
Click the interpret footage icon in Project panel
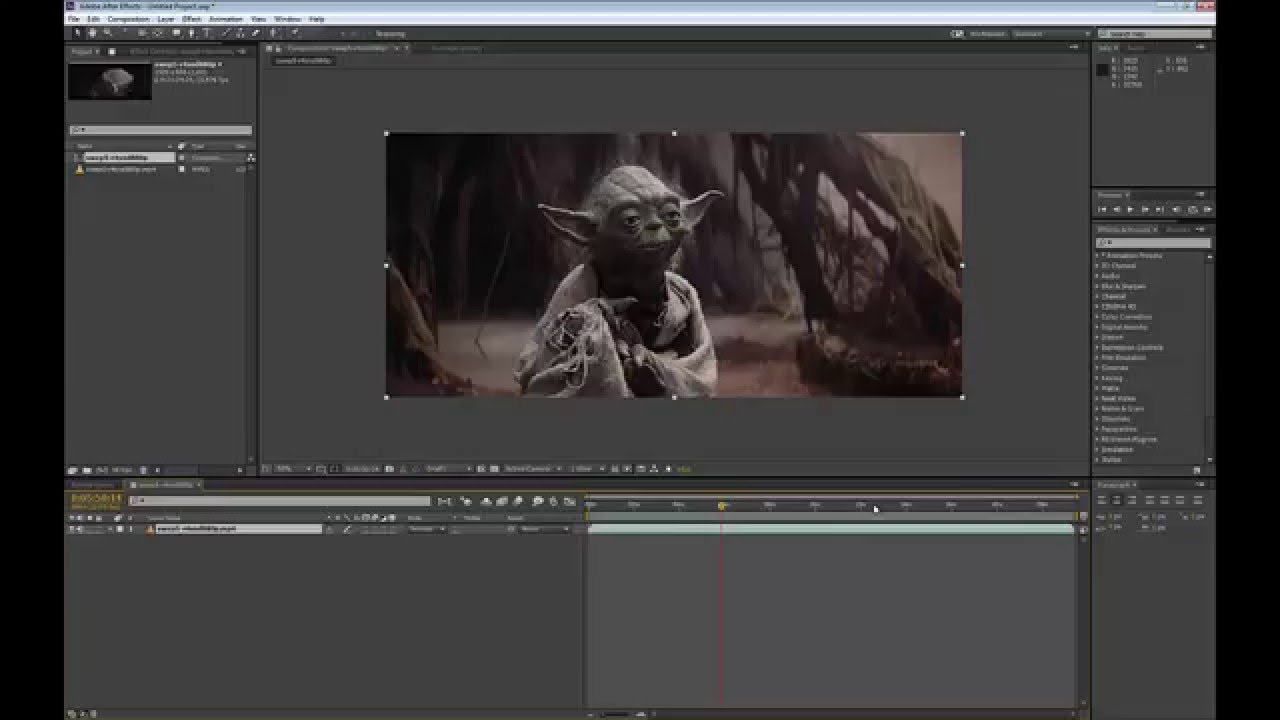click(73, 470)
